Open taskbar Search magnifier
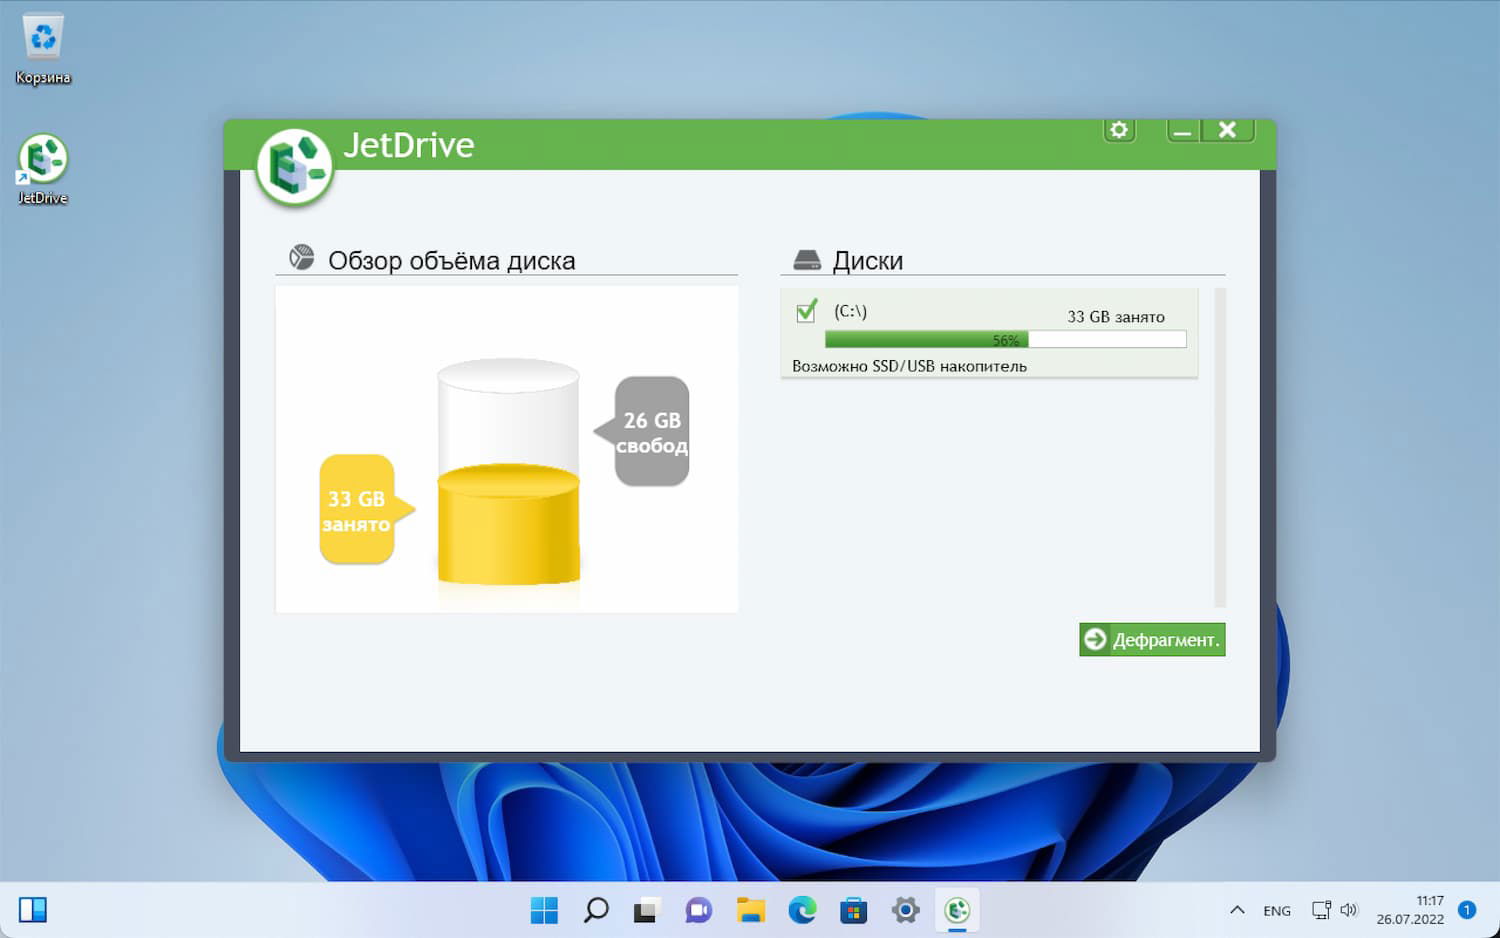Screen dimensions: 1500x938 click(x=596, y=910)
